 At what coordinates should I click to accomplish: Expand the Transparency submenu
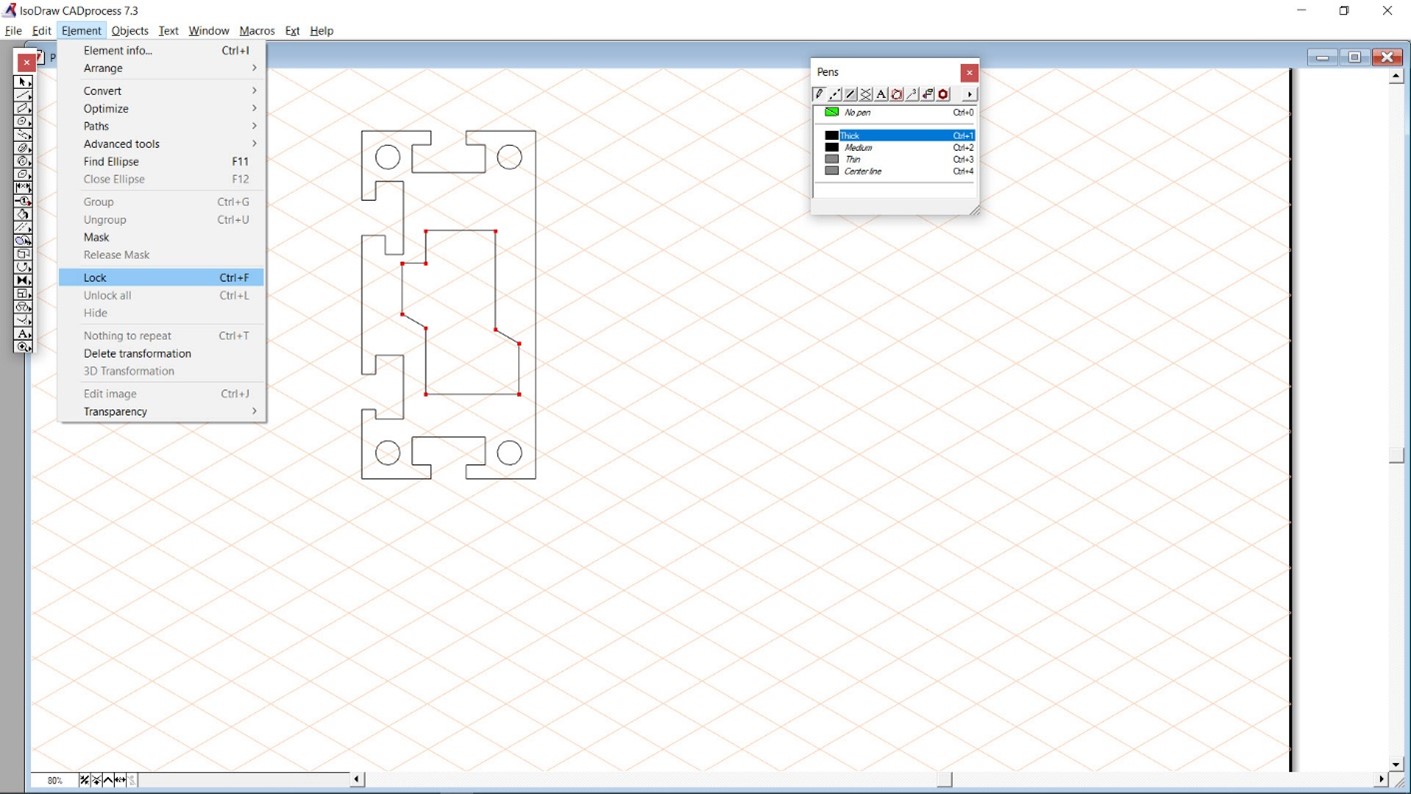pos(161,412)
